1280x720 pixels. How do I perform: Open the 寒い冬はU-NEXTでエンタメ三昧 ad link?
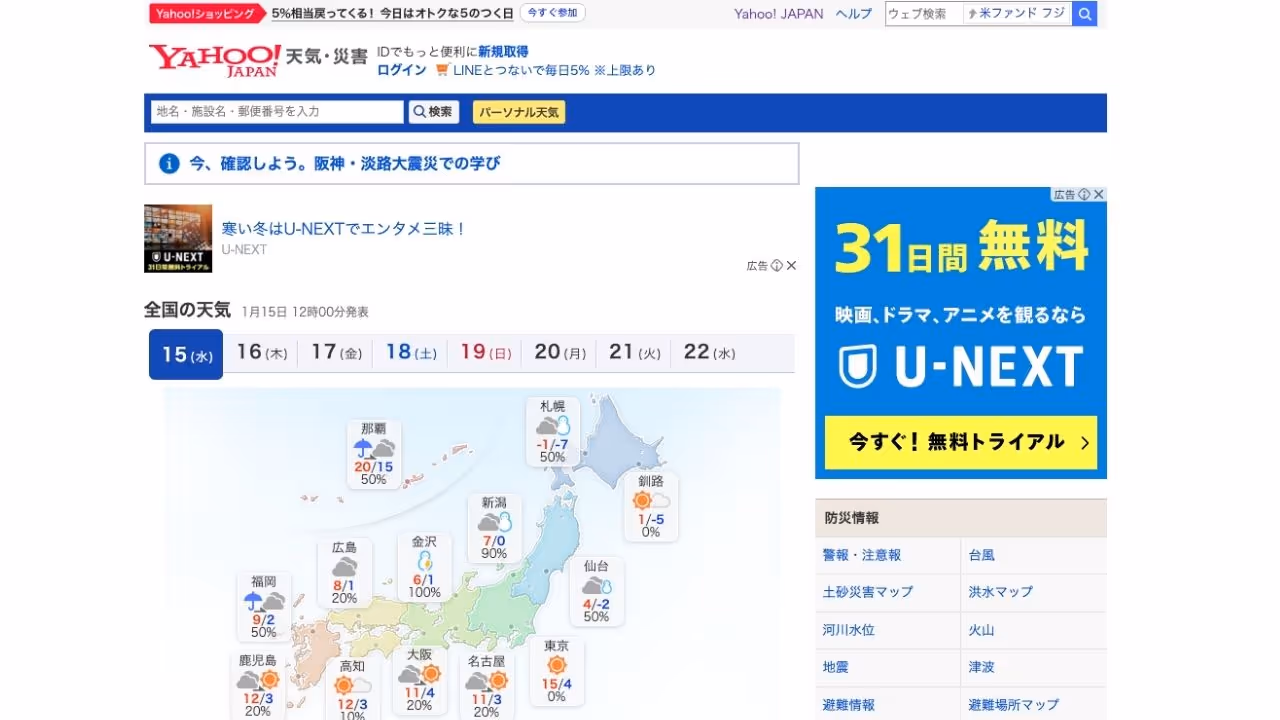coord(344,229)
